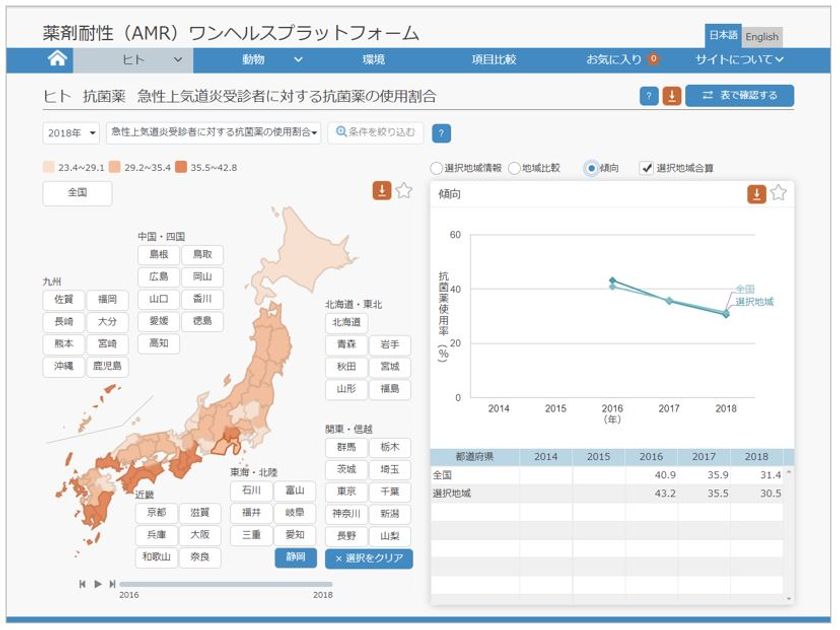Expand the indicator selection dropdown
The width and height of the screenshot is (840, 630).
point(214,132)
